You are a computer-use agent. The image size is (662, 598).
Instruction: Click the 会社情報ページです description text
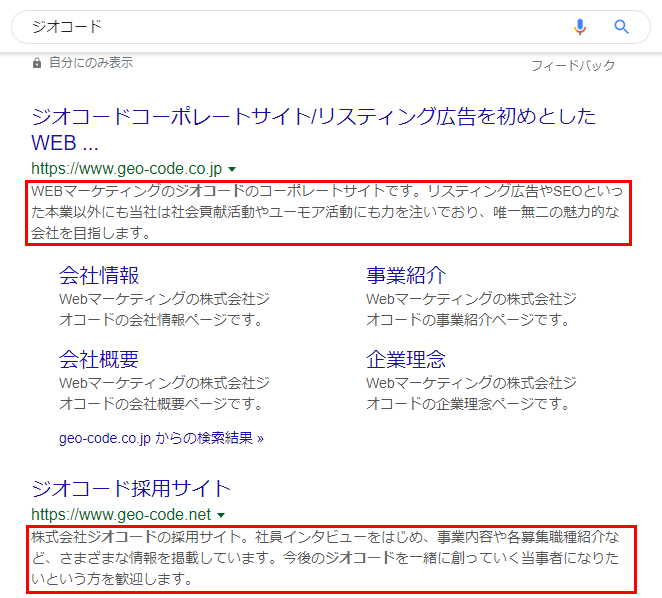[x=164, y=310]
